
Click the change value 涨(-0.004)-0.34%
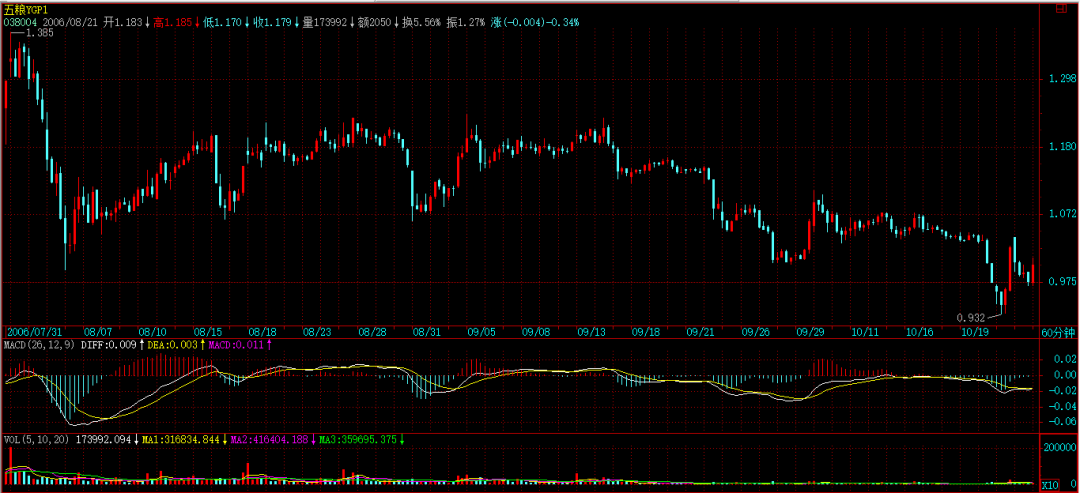coord(535,23)
